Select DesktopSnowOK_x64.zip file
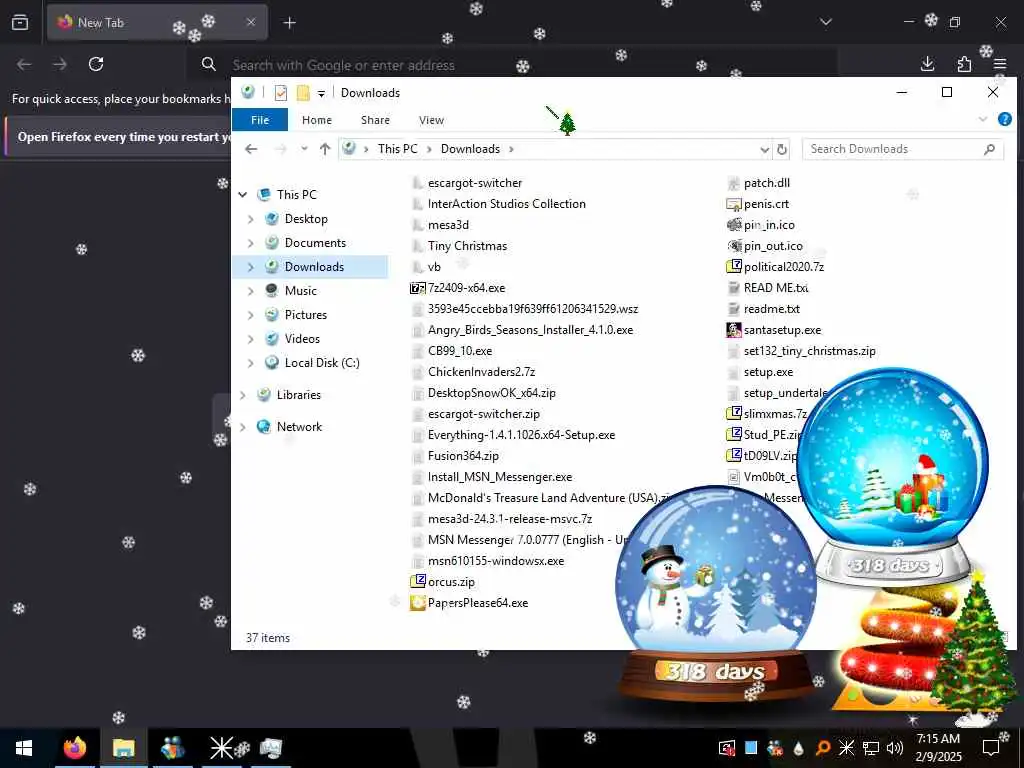The height and width of the screenshot is (768, 1024). pos(492,393)
